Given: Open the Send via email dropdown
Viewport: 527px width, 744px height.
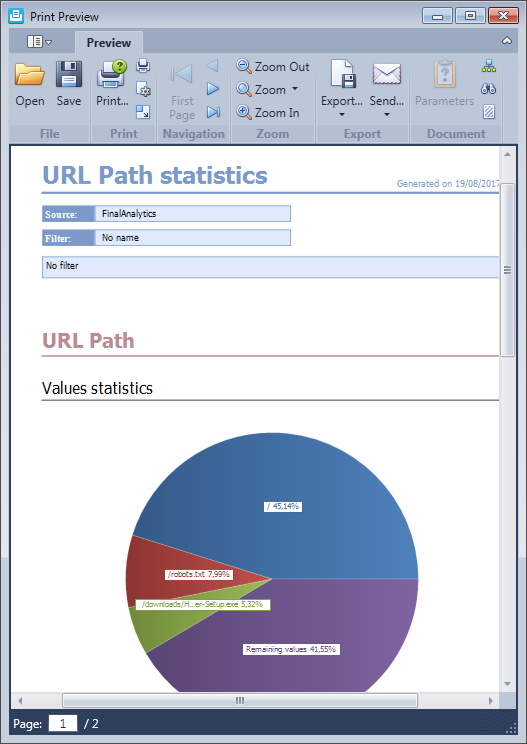Looking at the screenshot, I should coord(387,89).
